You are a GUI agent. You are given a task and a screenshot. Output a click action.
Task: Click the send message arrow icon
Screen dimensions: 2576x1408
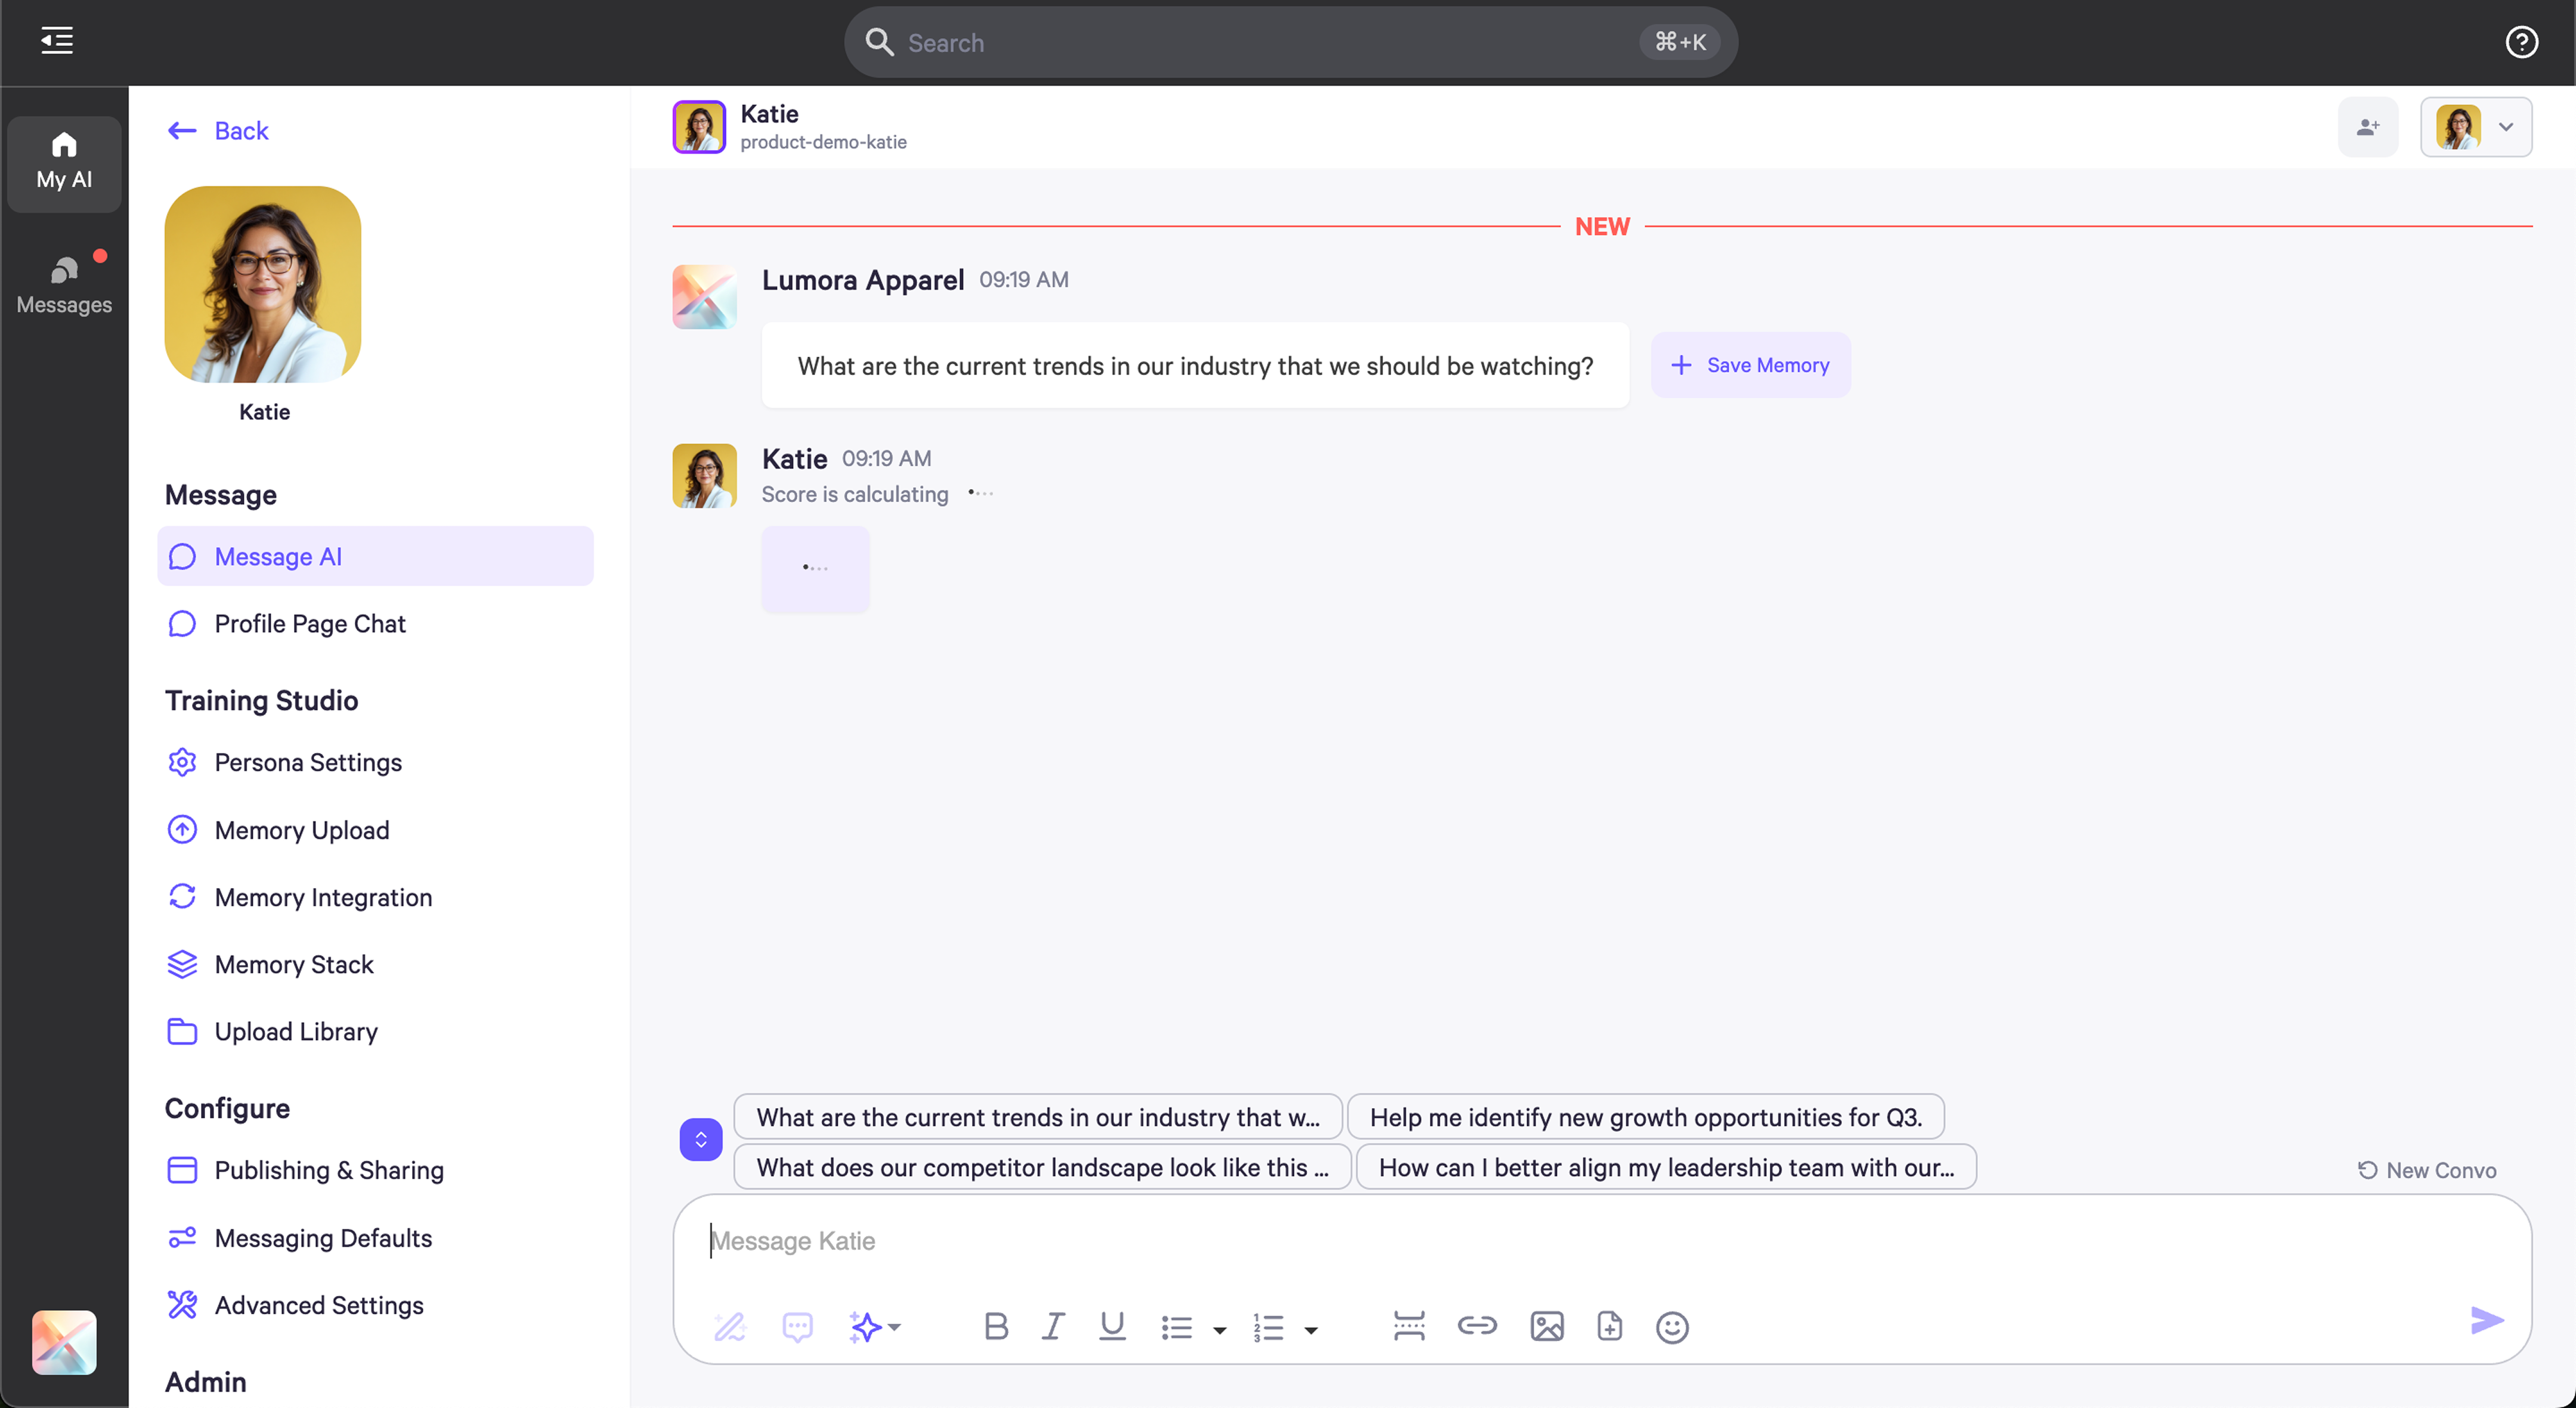[2486, 1321]
